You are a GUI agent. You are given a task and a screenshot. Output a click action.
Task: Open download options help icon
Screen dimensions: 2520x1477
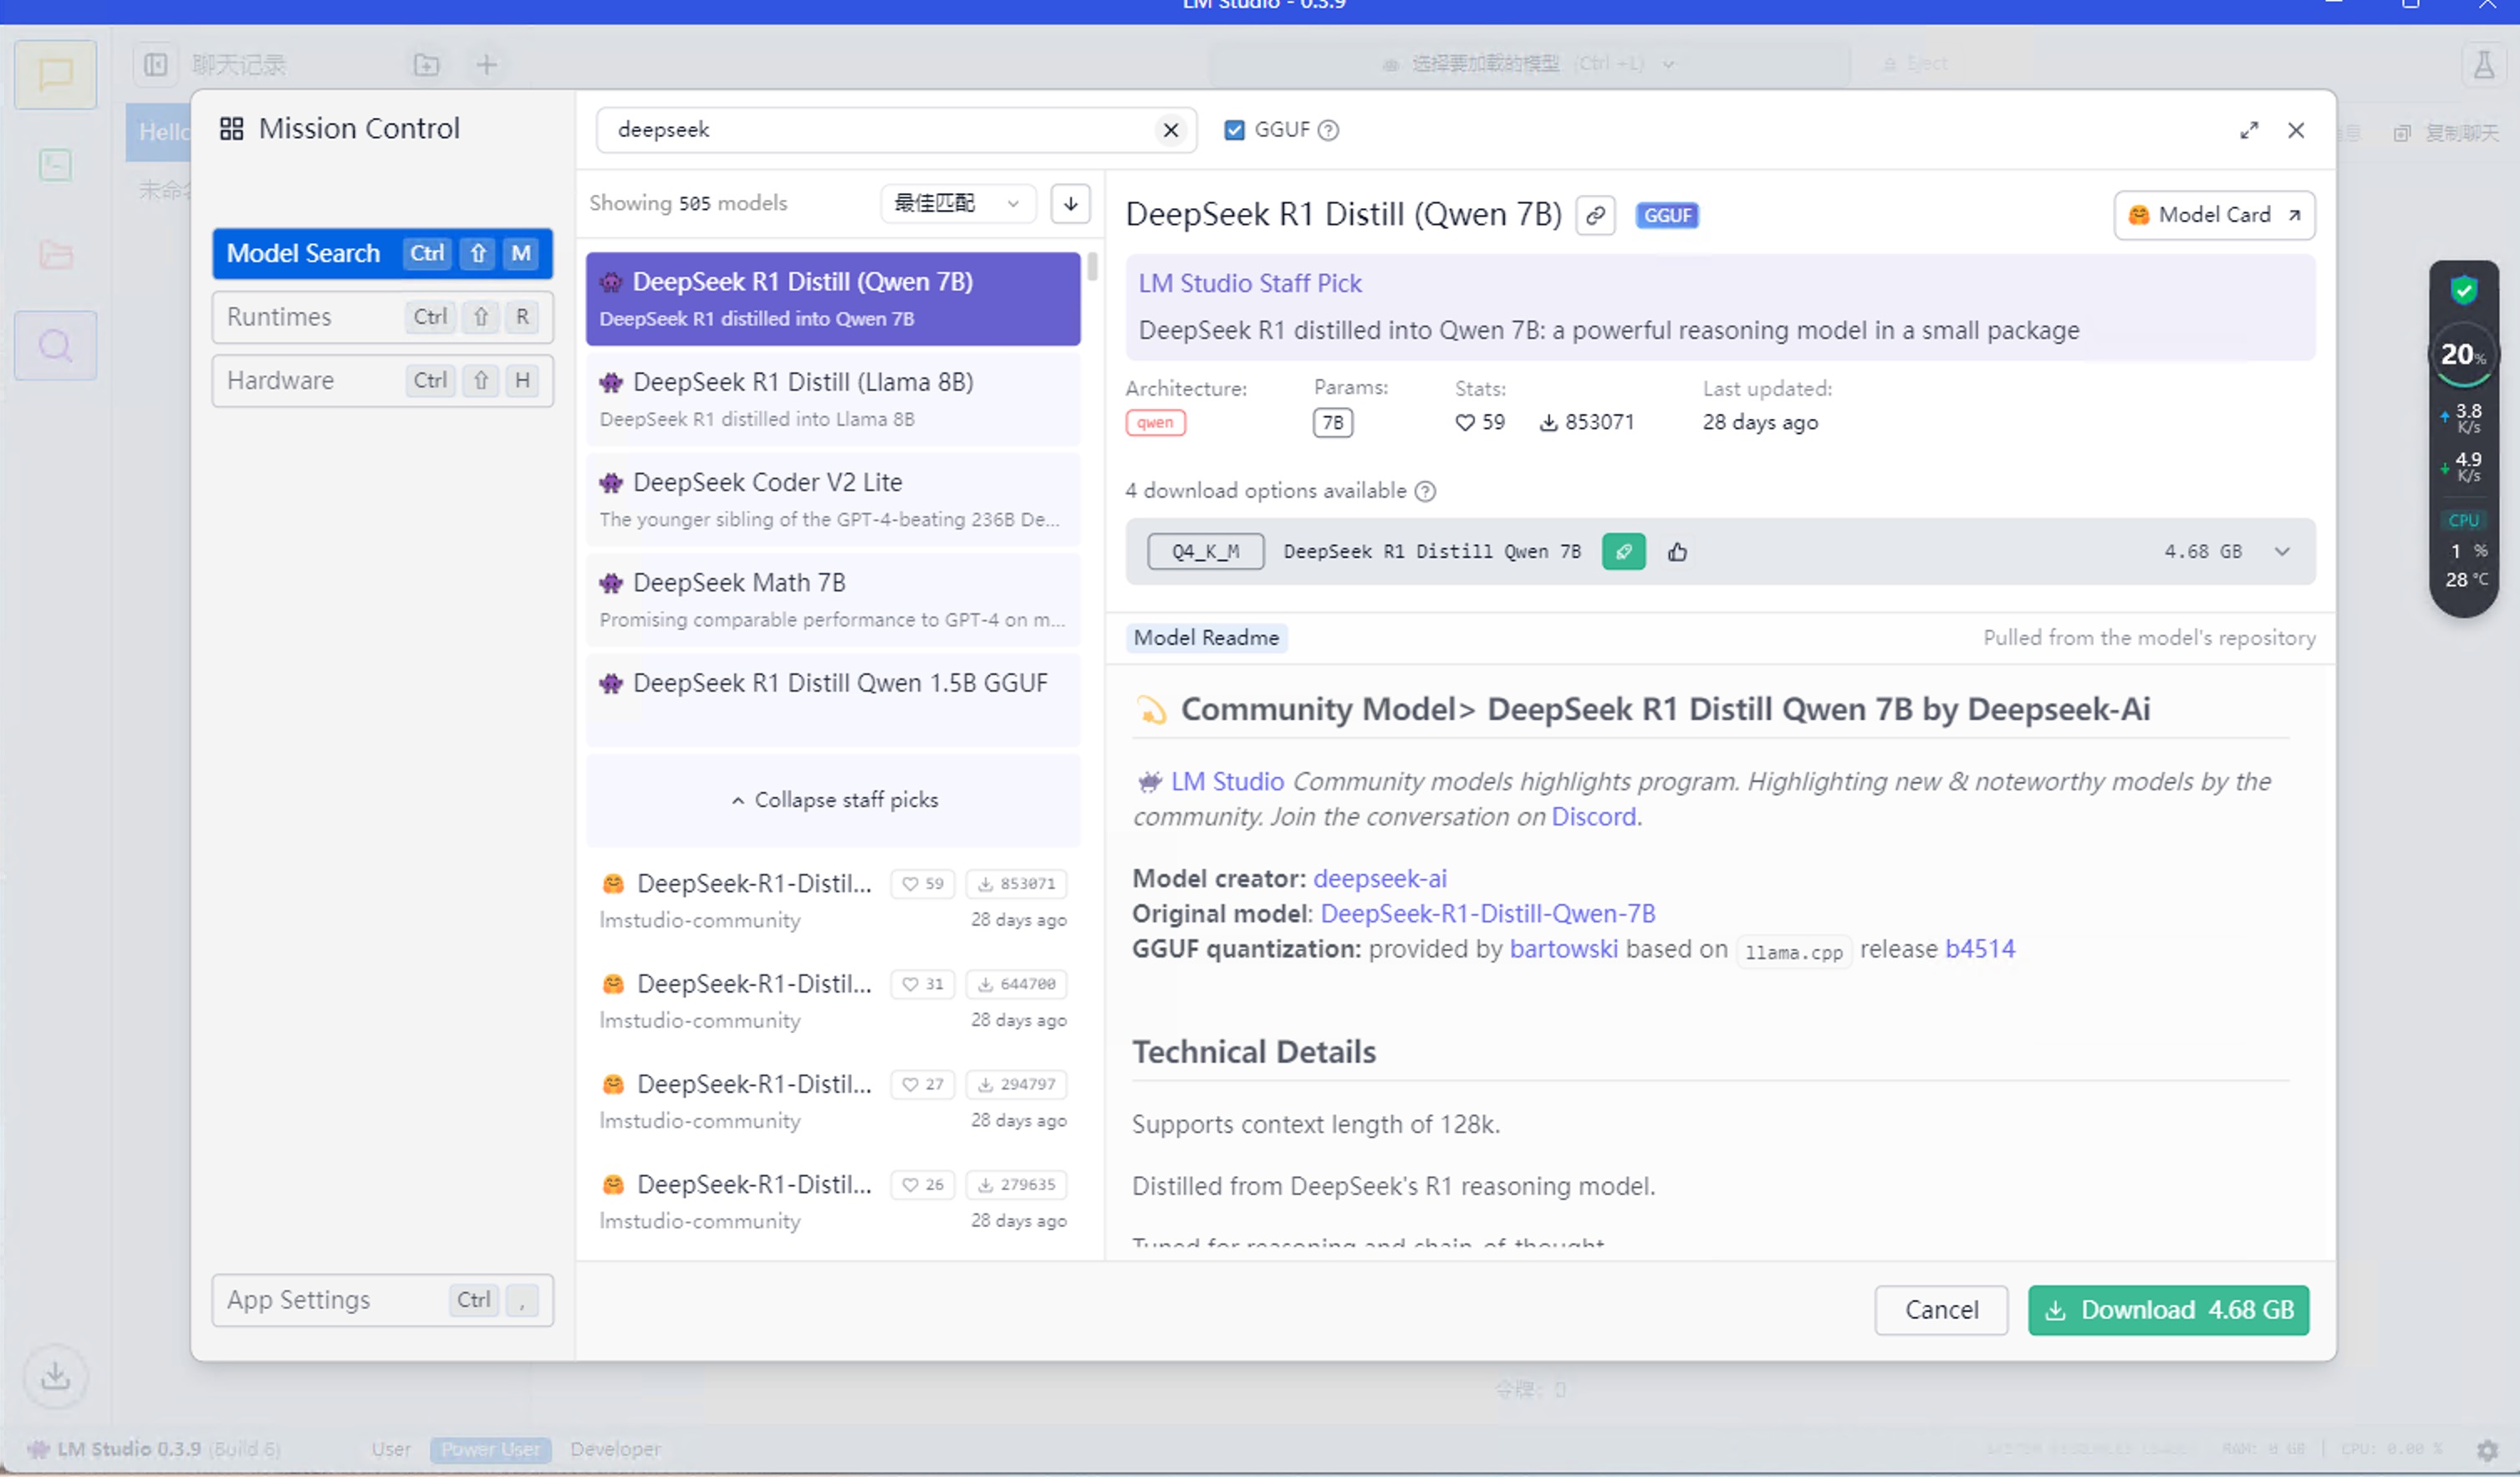tap(1426, 491)
